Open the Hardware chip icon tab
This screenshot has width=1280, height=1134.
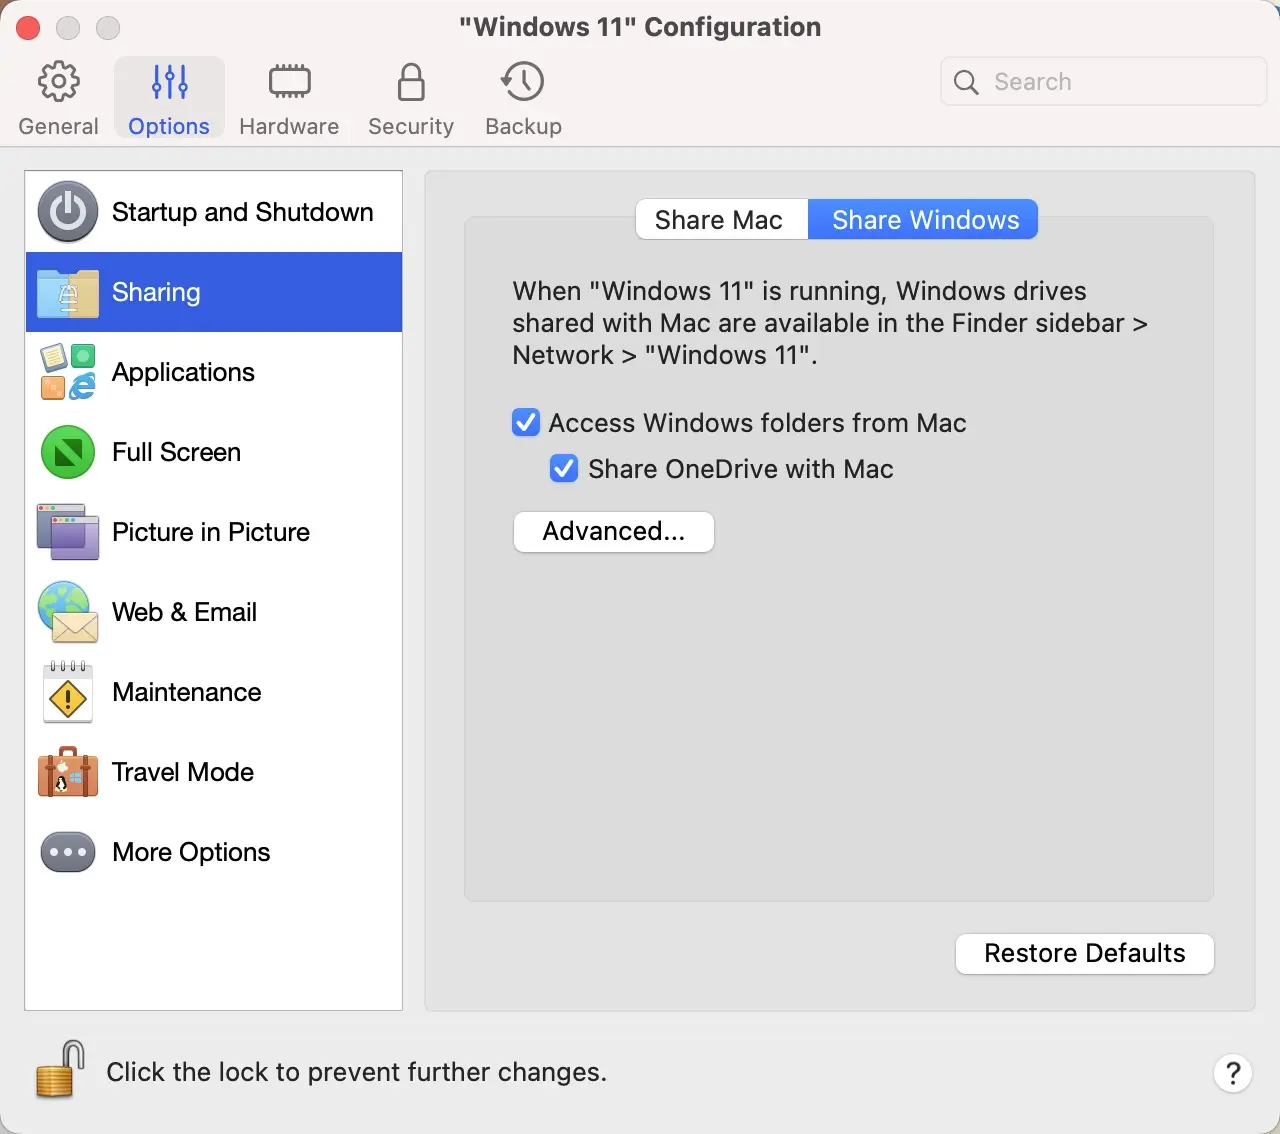point(289,82)
